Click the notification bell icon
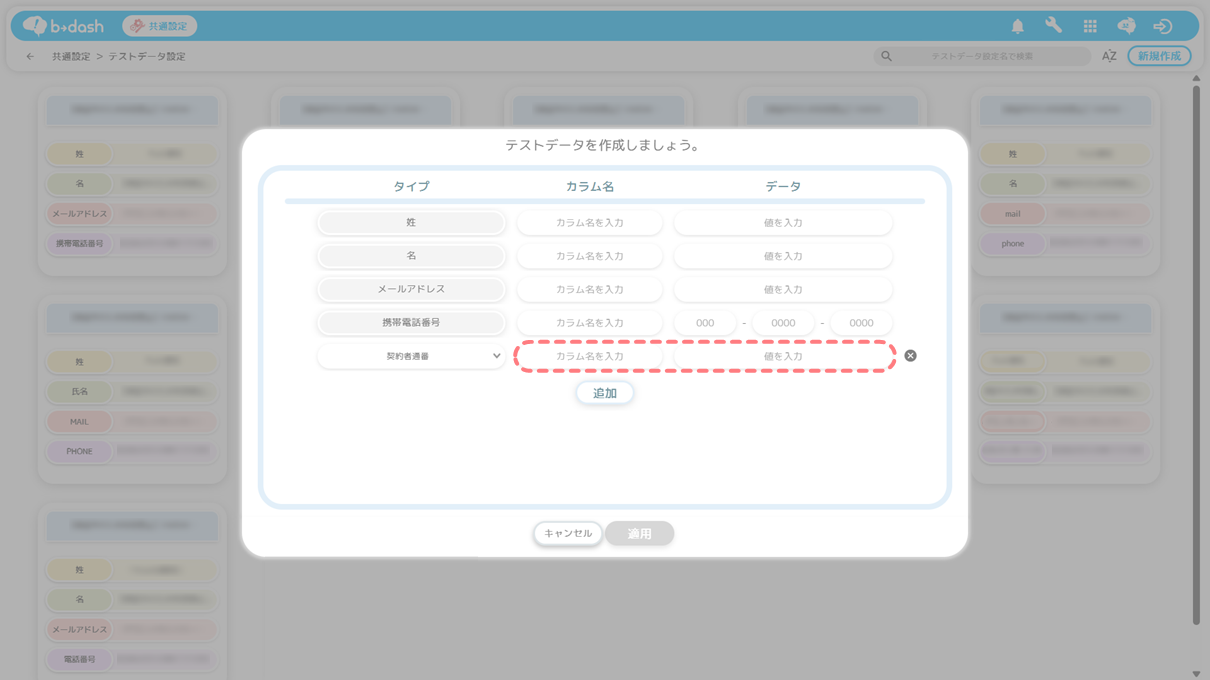The width and height of the screenshot is (1210, 680). point(1017,26)
